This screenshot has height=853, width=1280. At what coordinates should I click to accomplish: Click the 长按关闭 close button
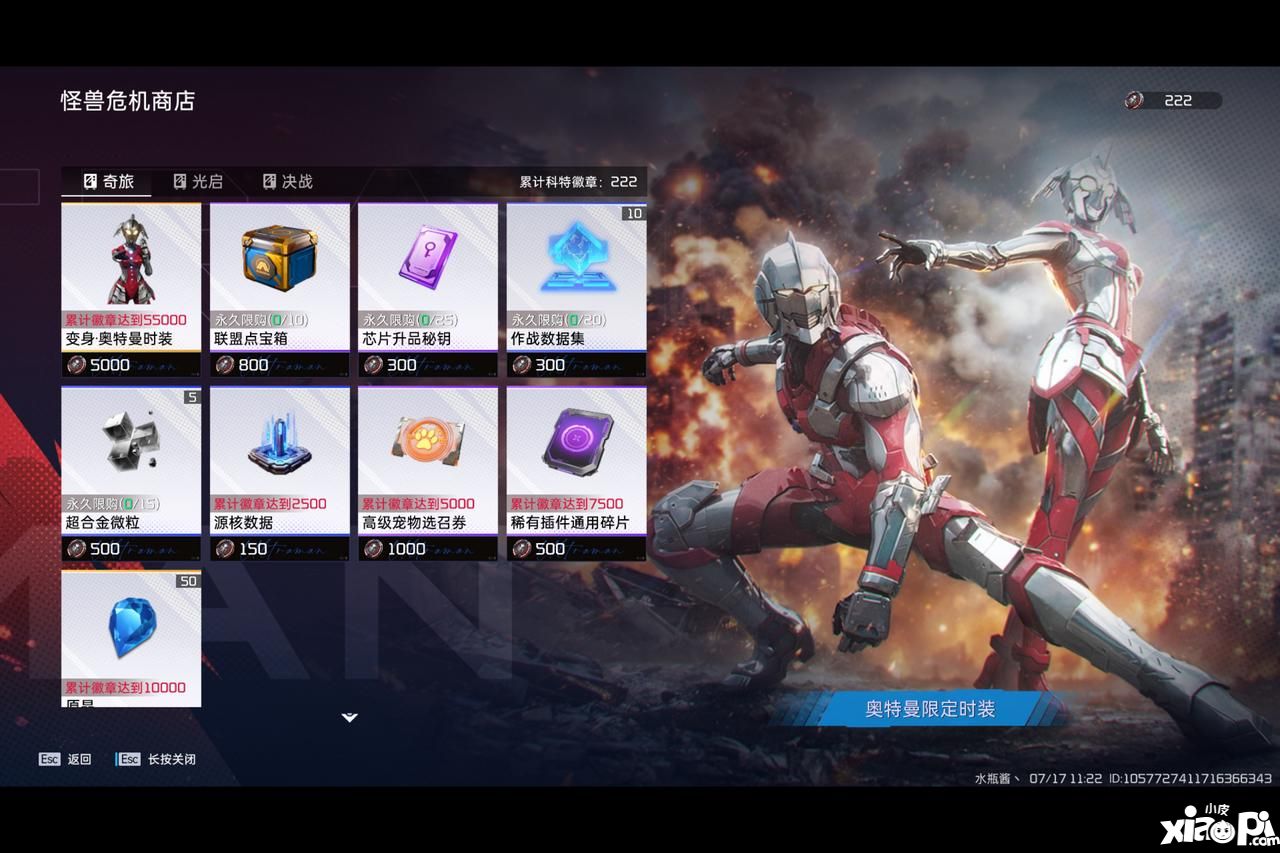[x=156, y=759]
